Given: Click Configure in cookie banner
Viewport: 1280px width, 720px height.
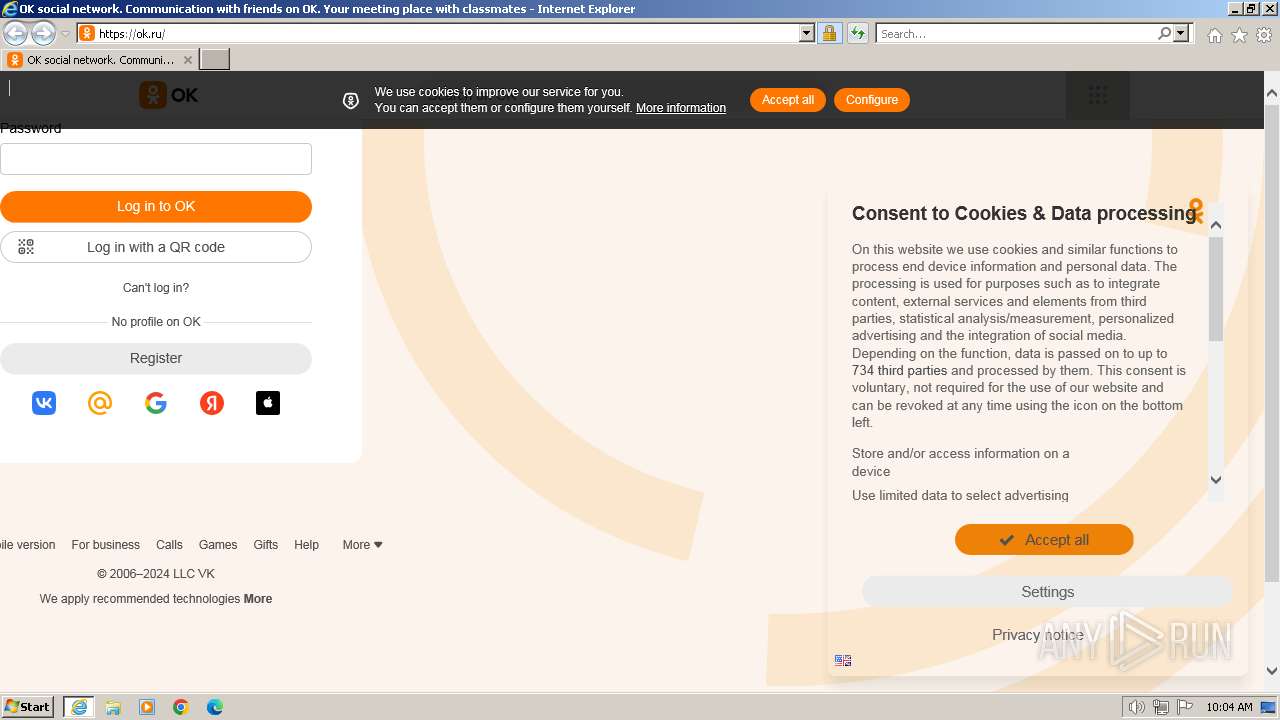Looking at the screenshot, I should (872, 100).
